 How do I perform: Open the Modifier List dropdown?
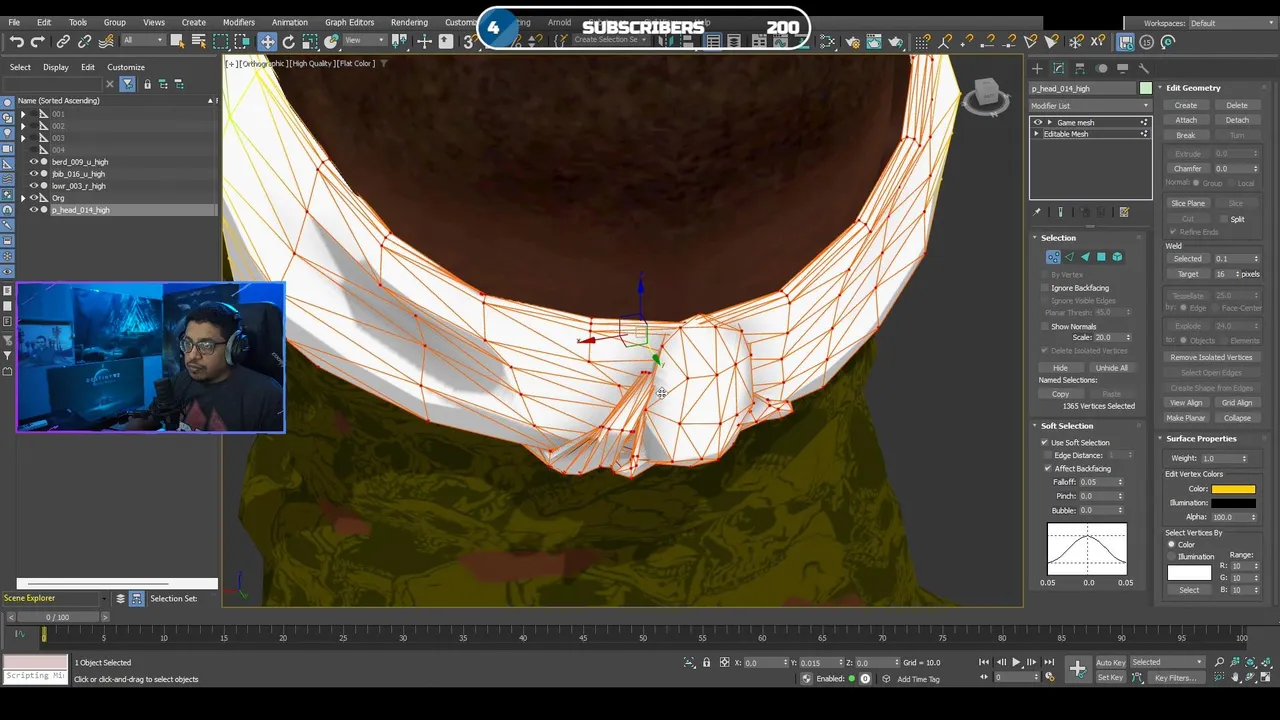tap(1091, 106)
